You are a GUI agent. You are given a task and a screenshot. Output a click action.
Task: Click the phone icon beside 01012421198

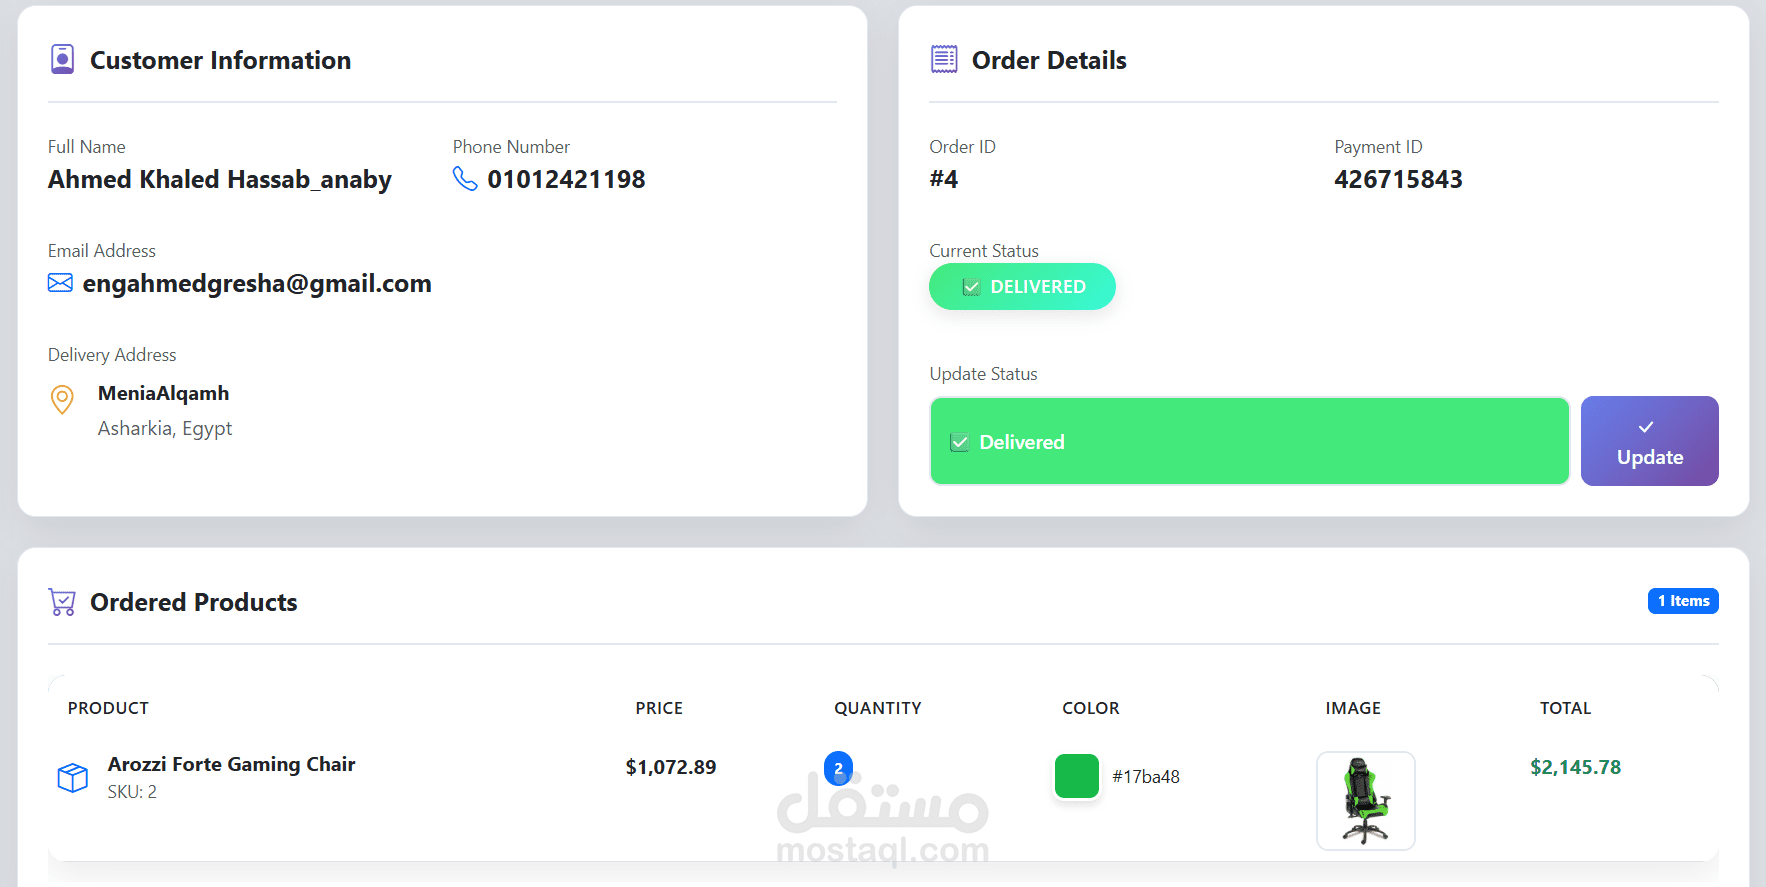tap(465, 178)
